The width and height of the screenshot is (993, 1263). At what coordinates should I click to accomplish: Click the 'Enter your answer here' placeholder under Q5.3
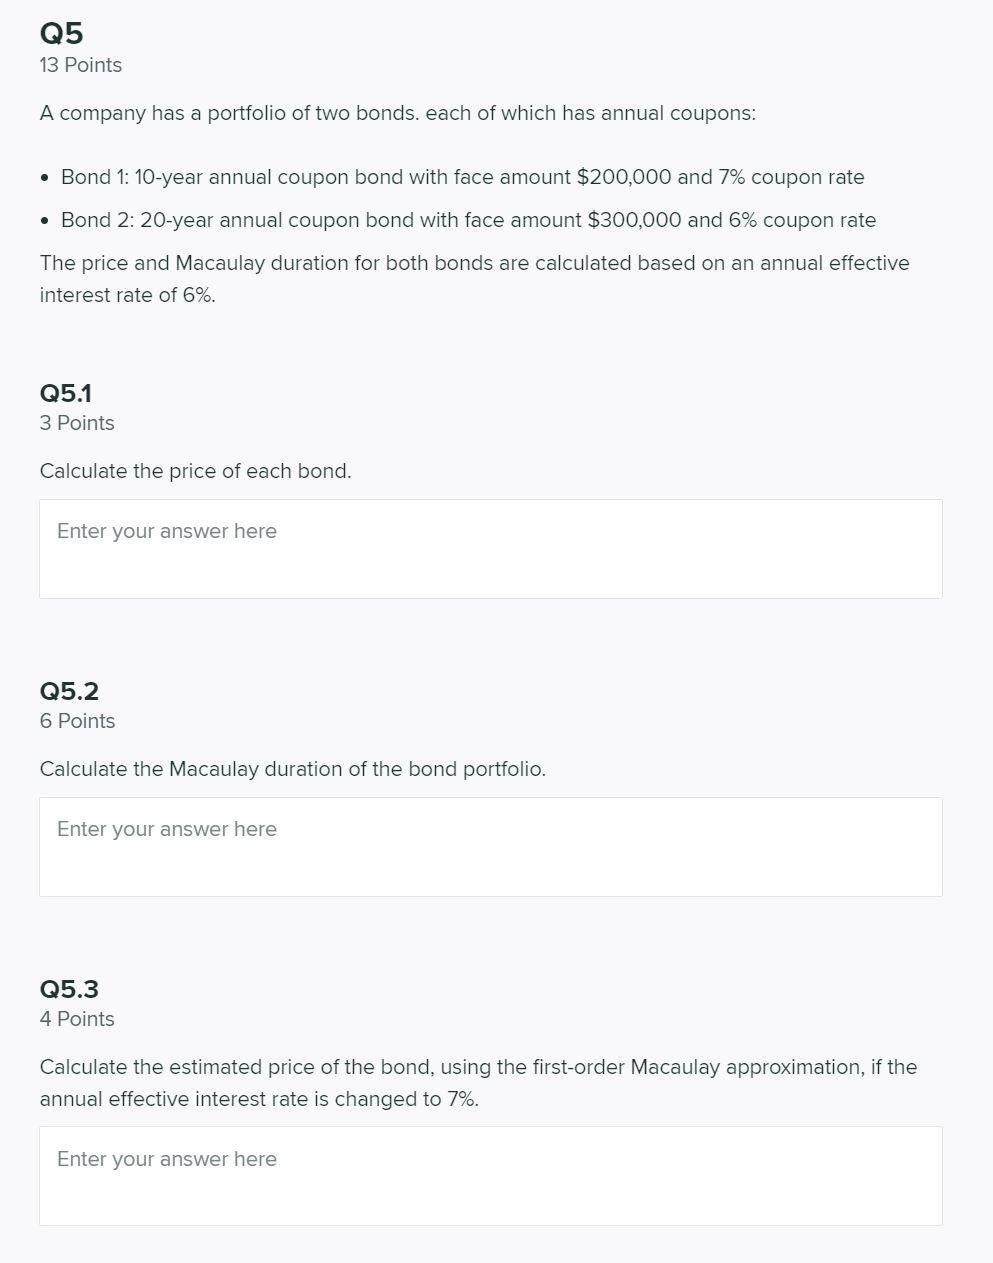tap(166, 1159)
